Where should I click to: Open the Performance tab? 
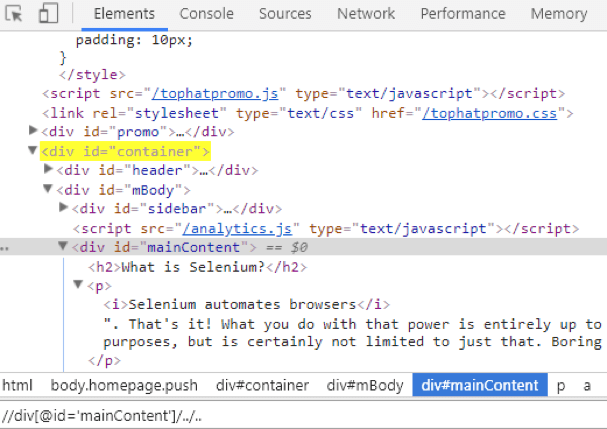(x=463, y=14)
